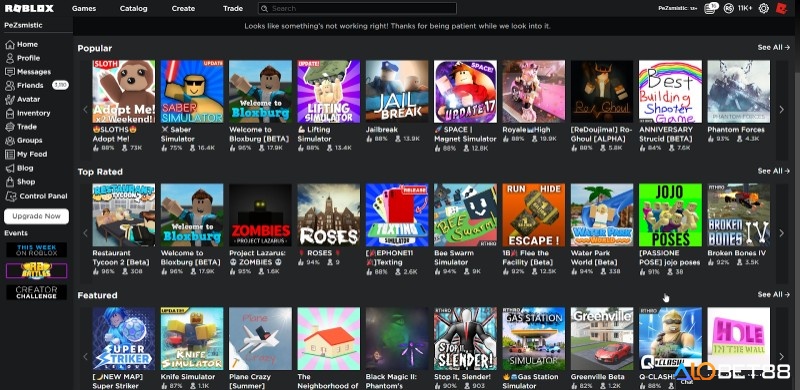
Task: Open the Trade menu in top bar
Action: coord(233,8)
